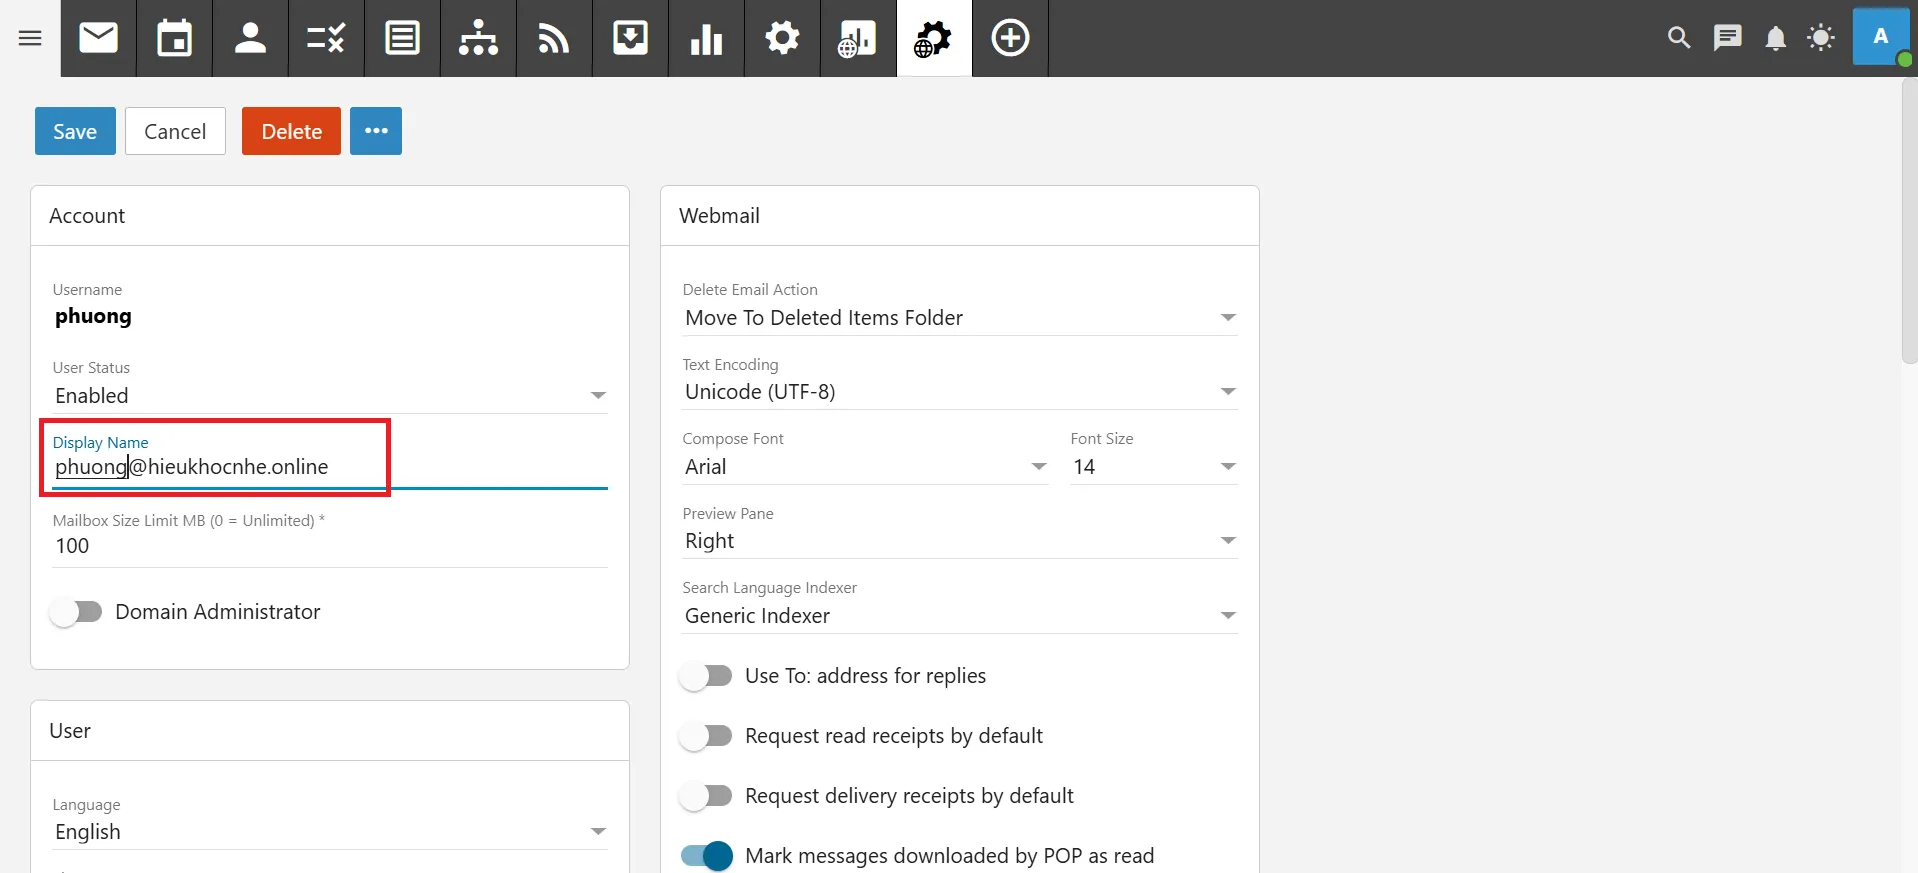This screenshot has width=1918, height=873.
Task: Open the Contacts person icon
Action: point(250,38)
